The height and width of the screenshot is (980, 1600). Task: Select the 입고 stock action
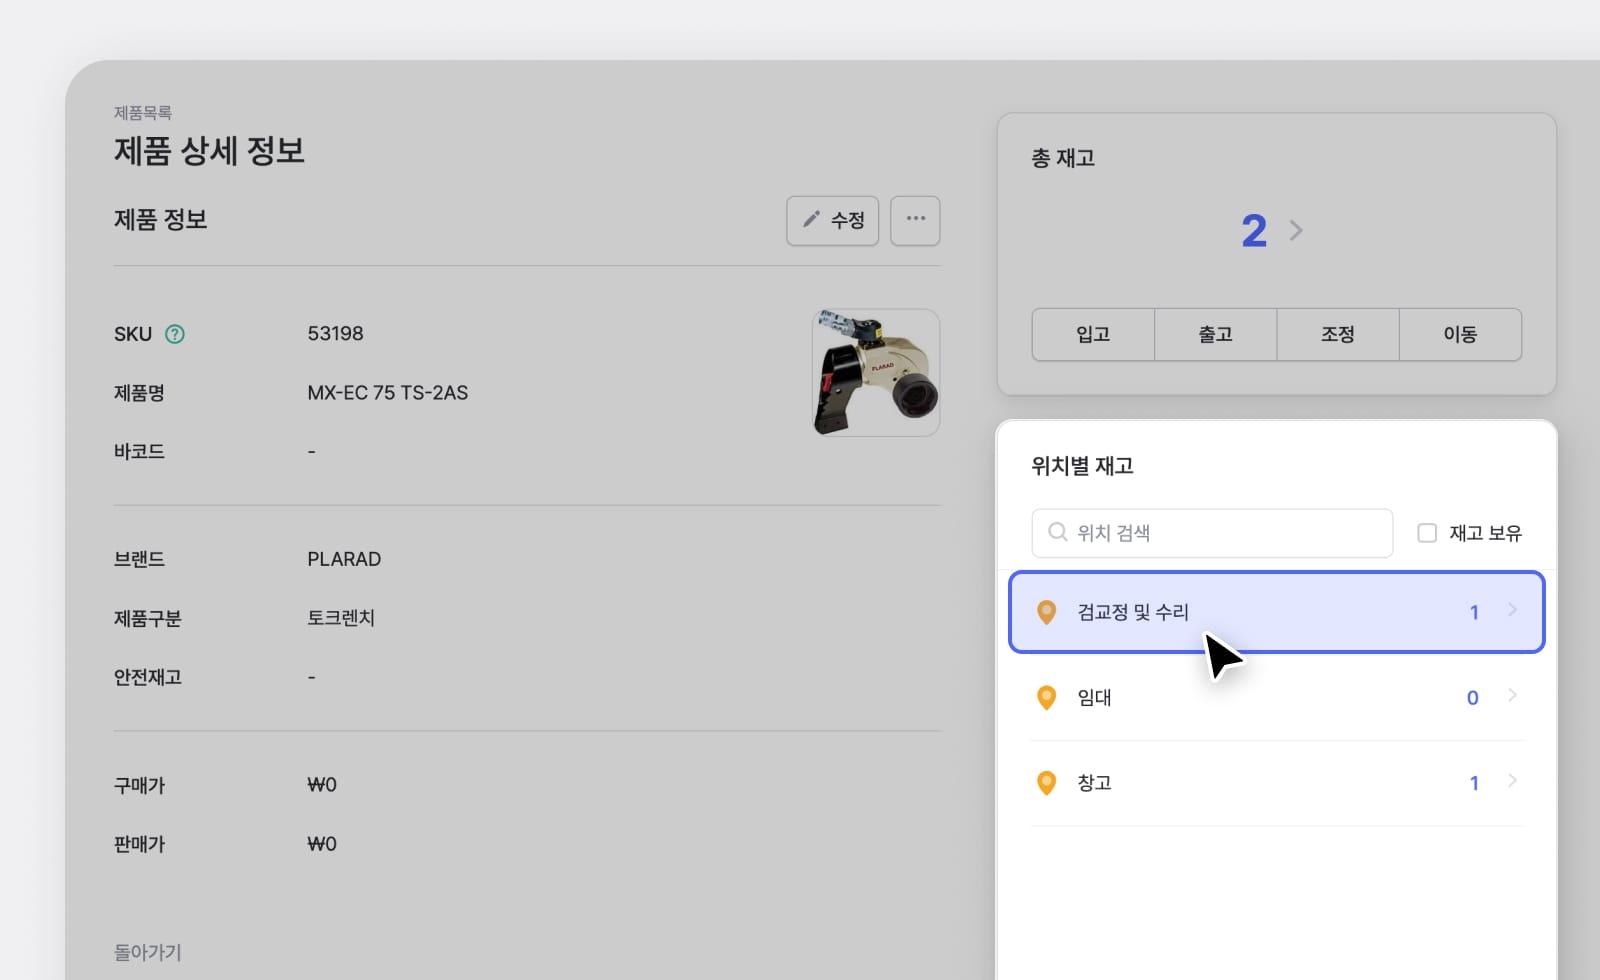click(1093, 334)
